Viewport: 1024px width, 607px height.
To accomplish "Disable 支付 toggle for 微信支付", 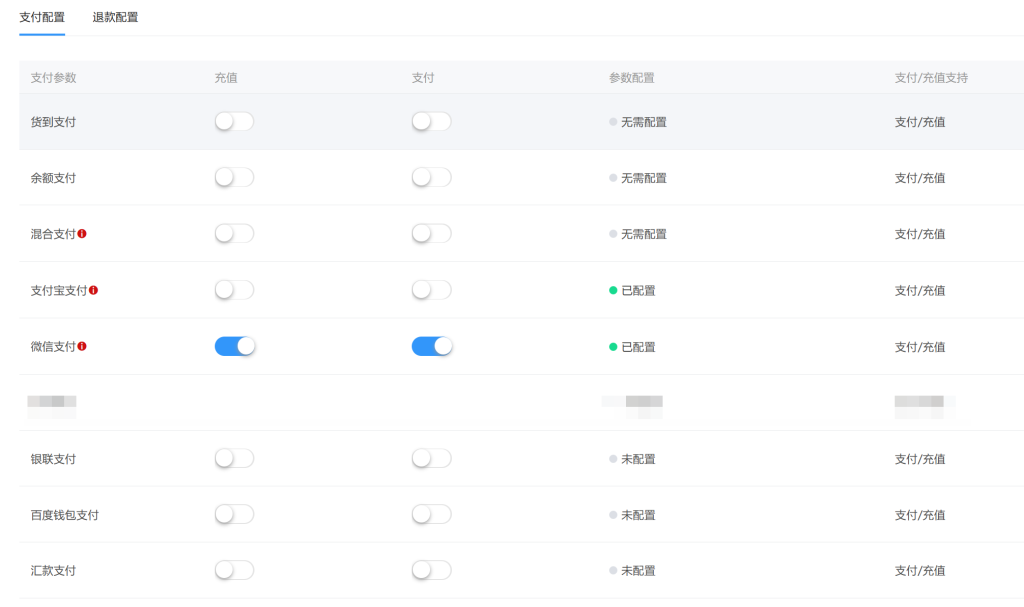I will pos(432,346).
